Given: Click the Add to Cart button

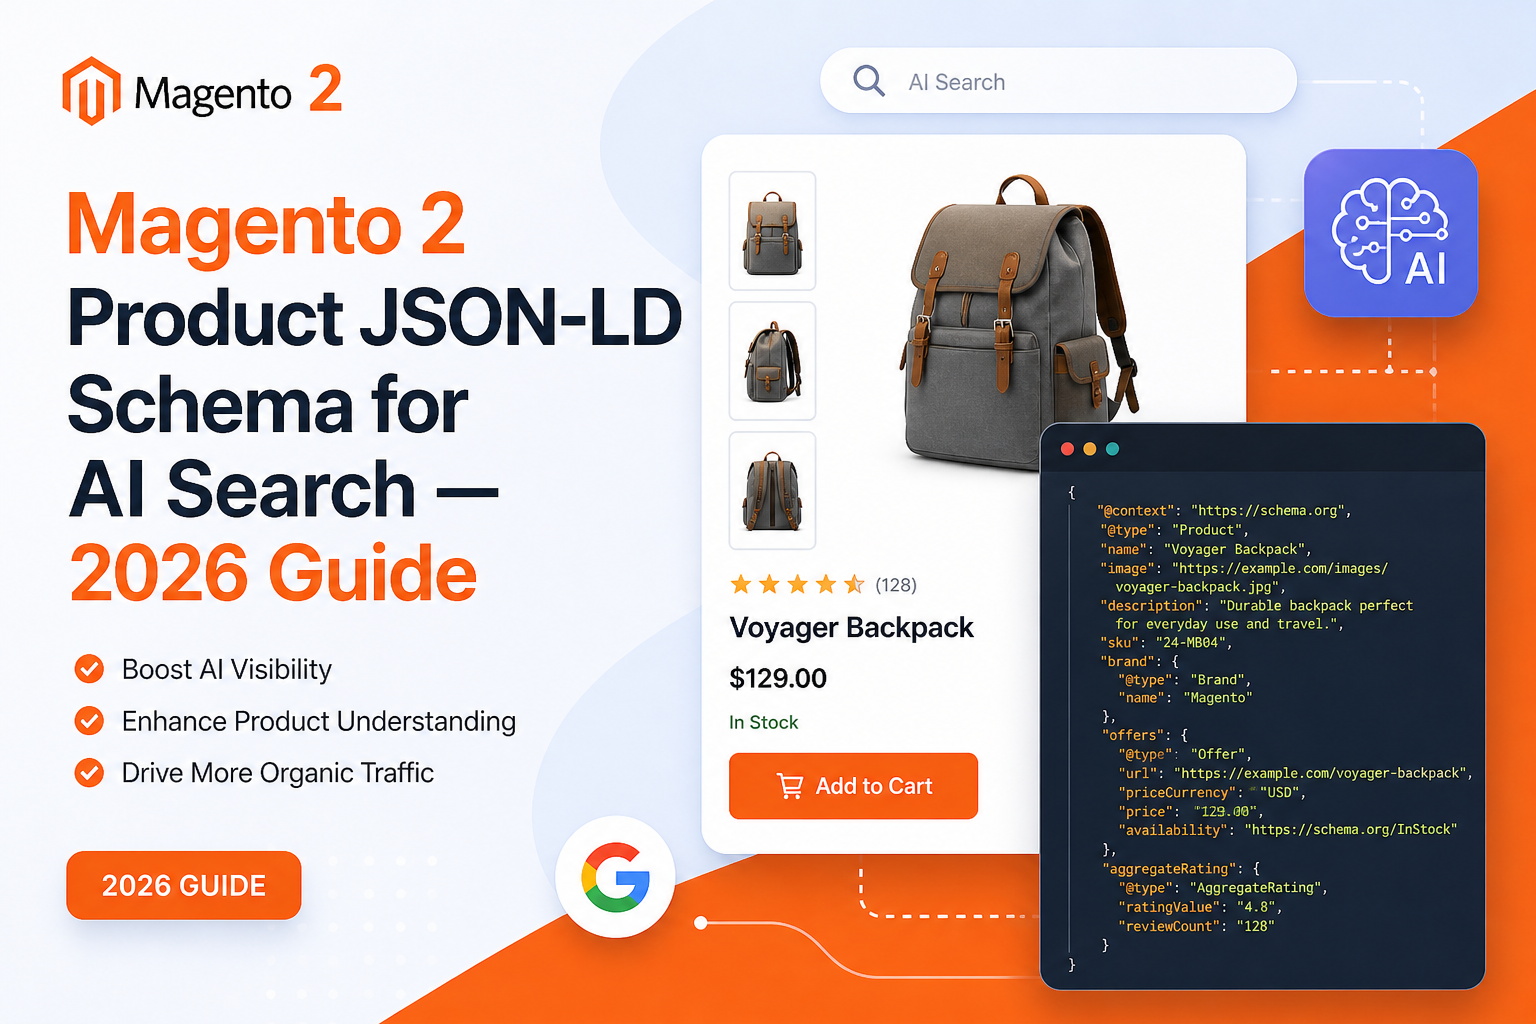Looking at the screenshot, I should pyautogui.click(x=853, y=786).
